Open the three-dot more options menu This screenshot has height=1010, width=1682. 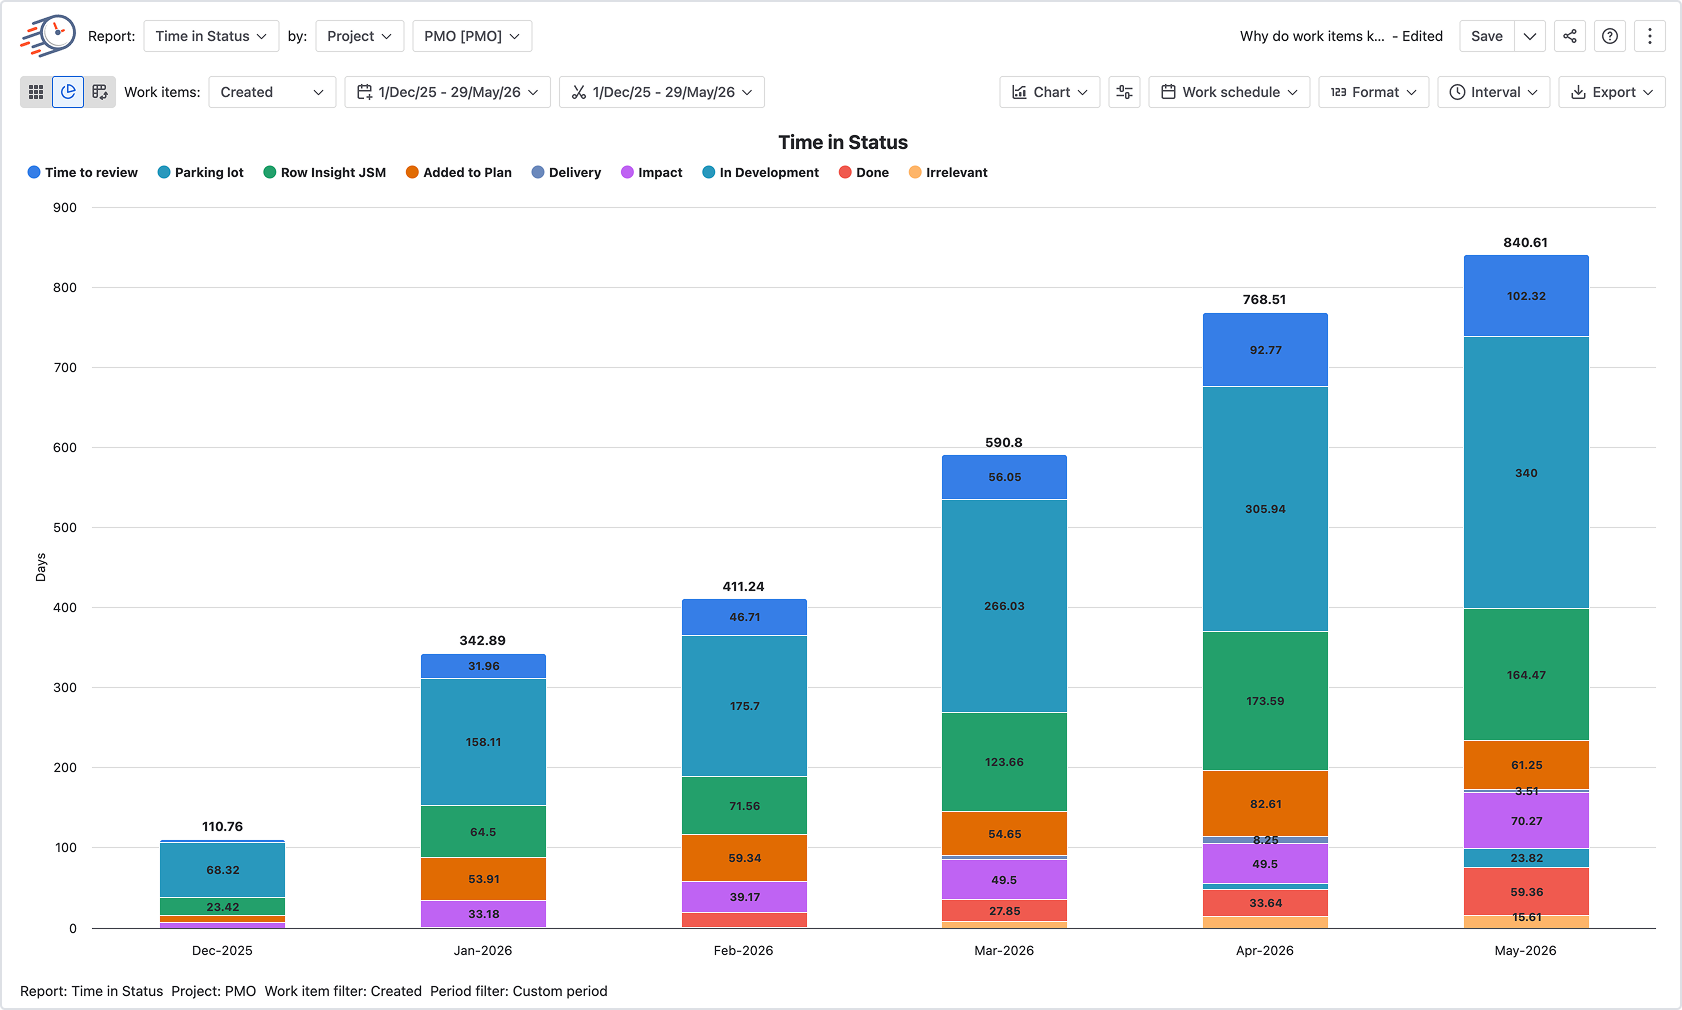(x=1650, y=36)
